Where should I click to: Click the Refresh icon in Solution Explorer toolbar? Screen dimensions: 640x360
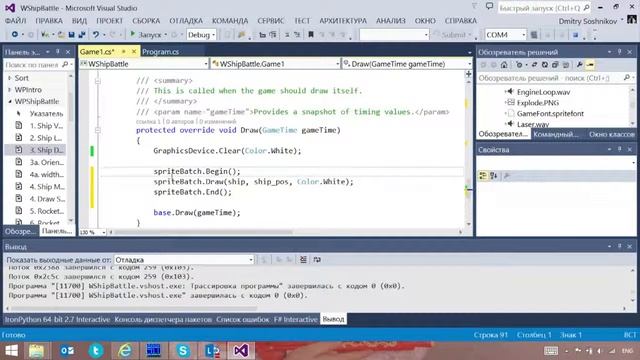[544, 64]
